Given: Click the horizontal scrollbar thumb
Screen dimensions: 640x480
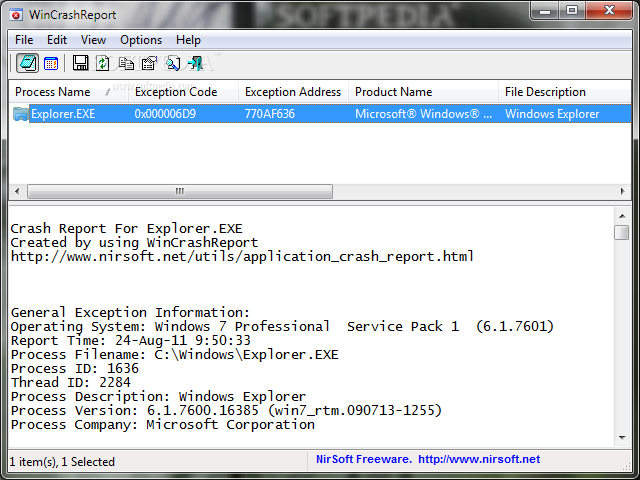Looking at the screenshot, I should click(180, 191).
